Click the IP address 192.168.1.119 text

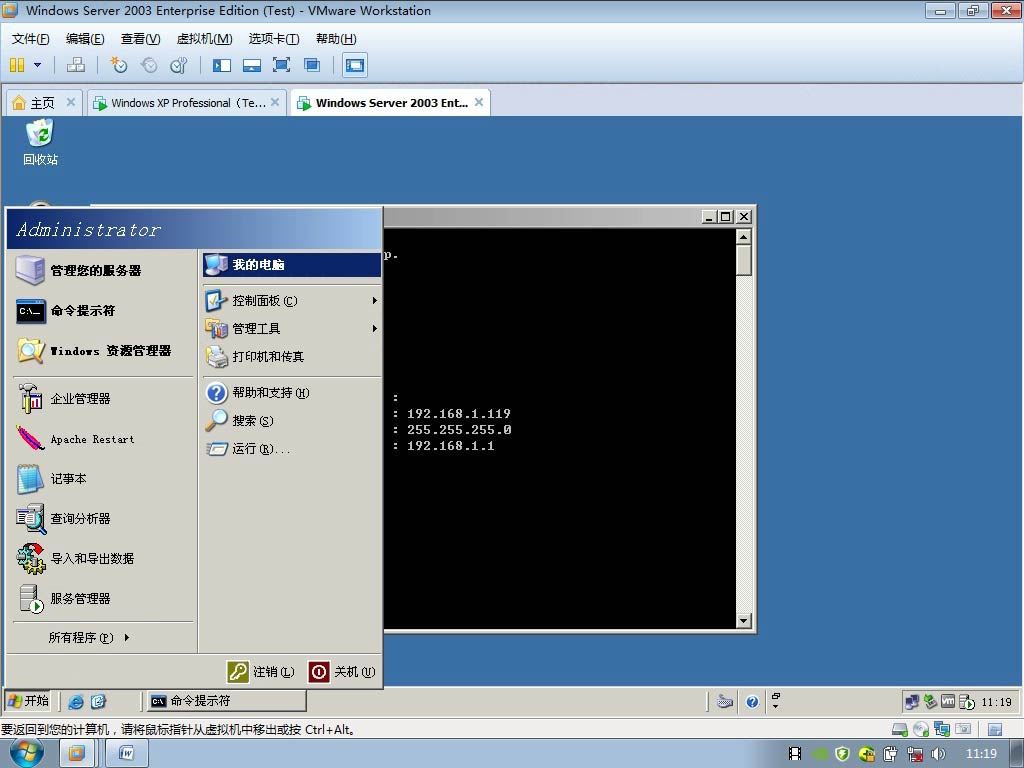click(x=458, y=413)
